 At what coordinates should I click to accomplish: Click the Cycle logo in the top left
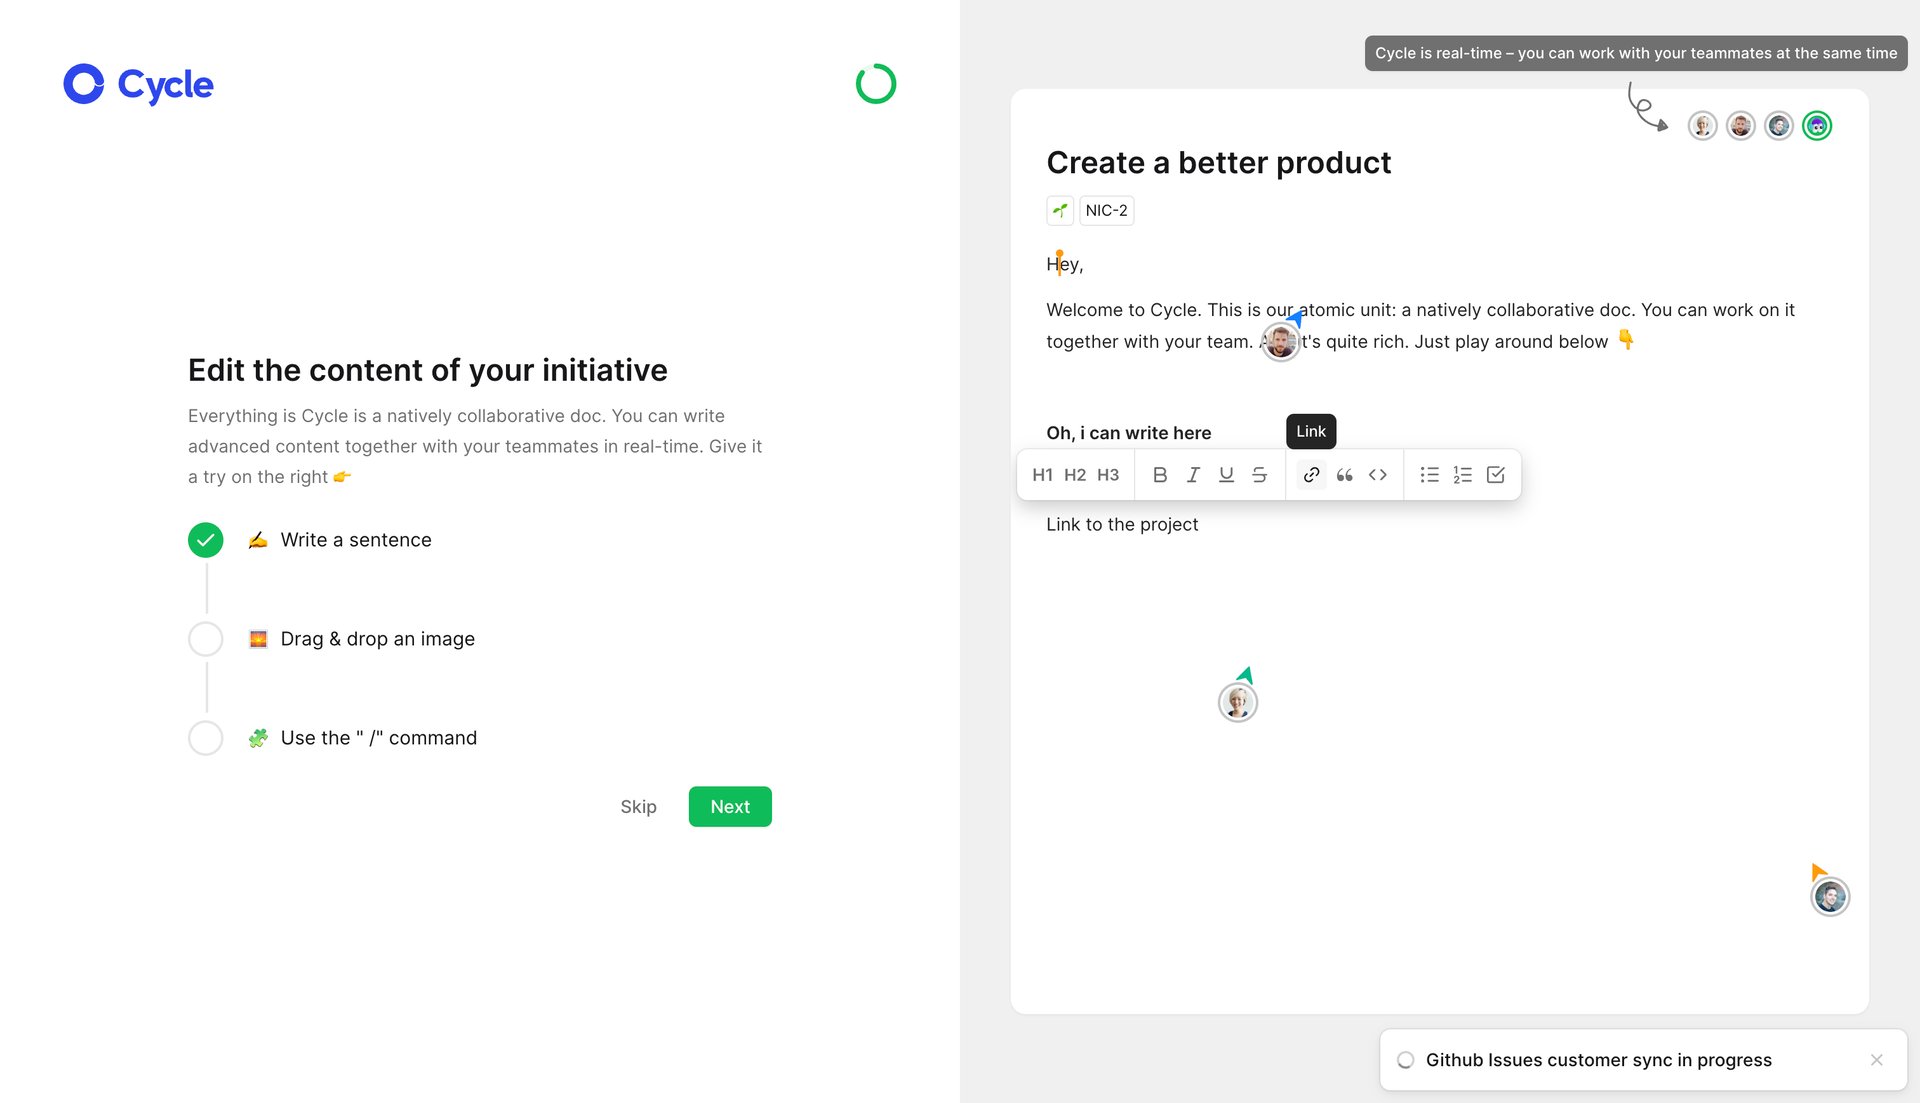(137, 84)
